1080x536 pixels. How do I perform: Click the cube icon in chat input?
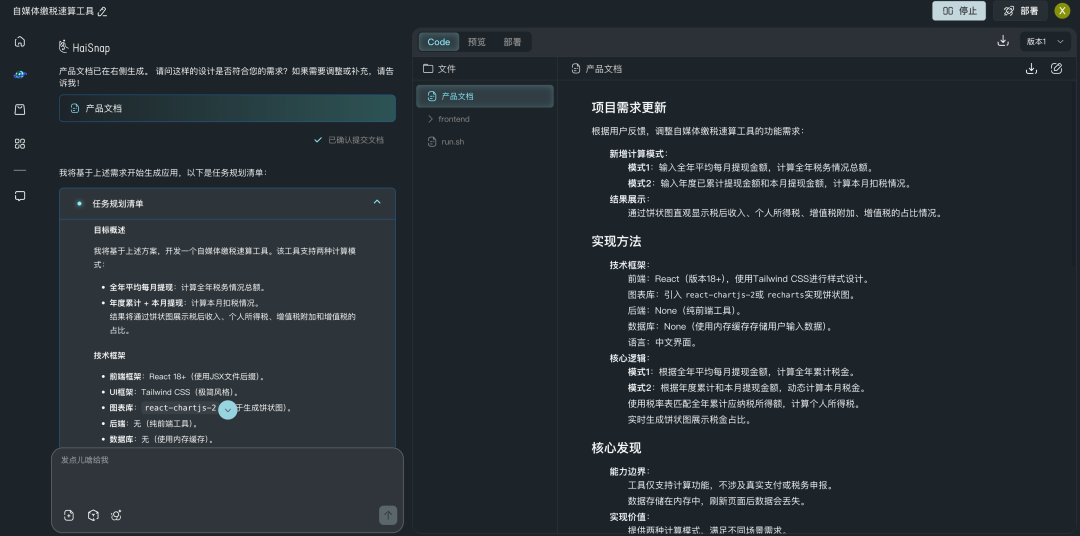[x=93, y=515]
